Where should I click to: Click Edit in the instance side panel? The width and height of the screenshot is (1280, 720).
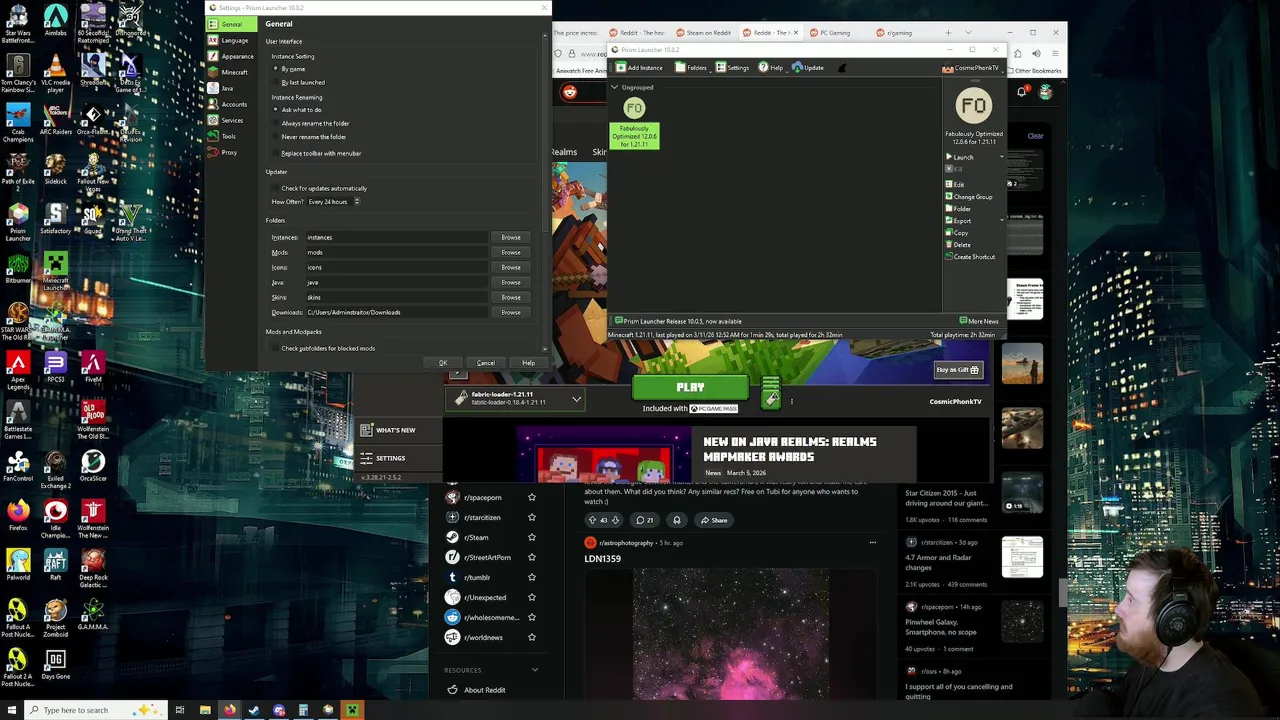[955, 185]
